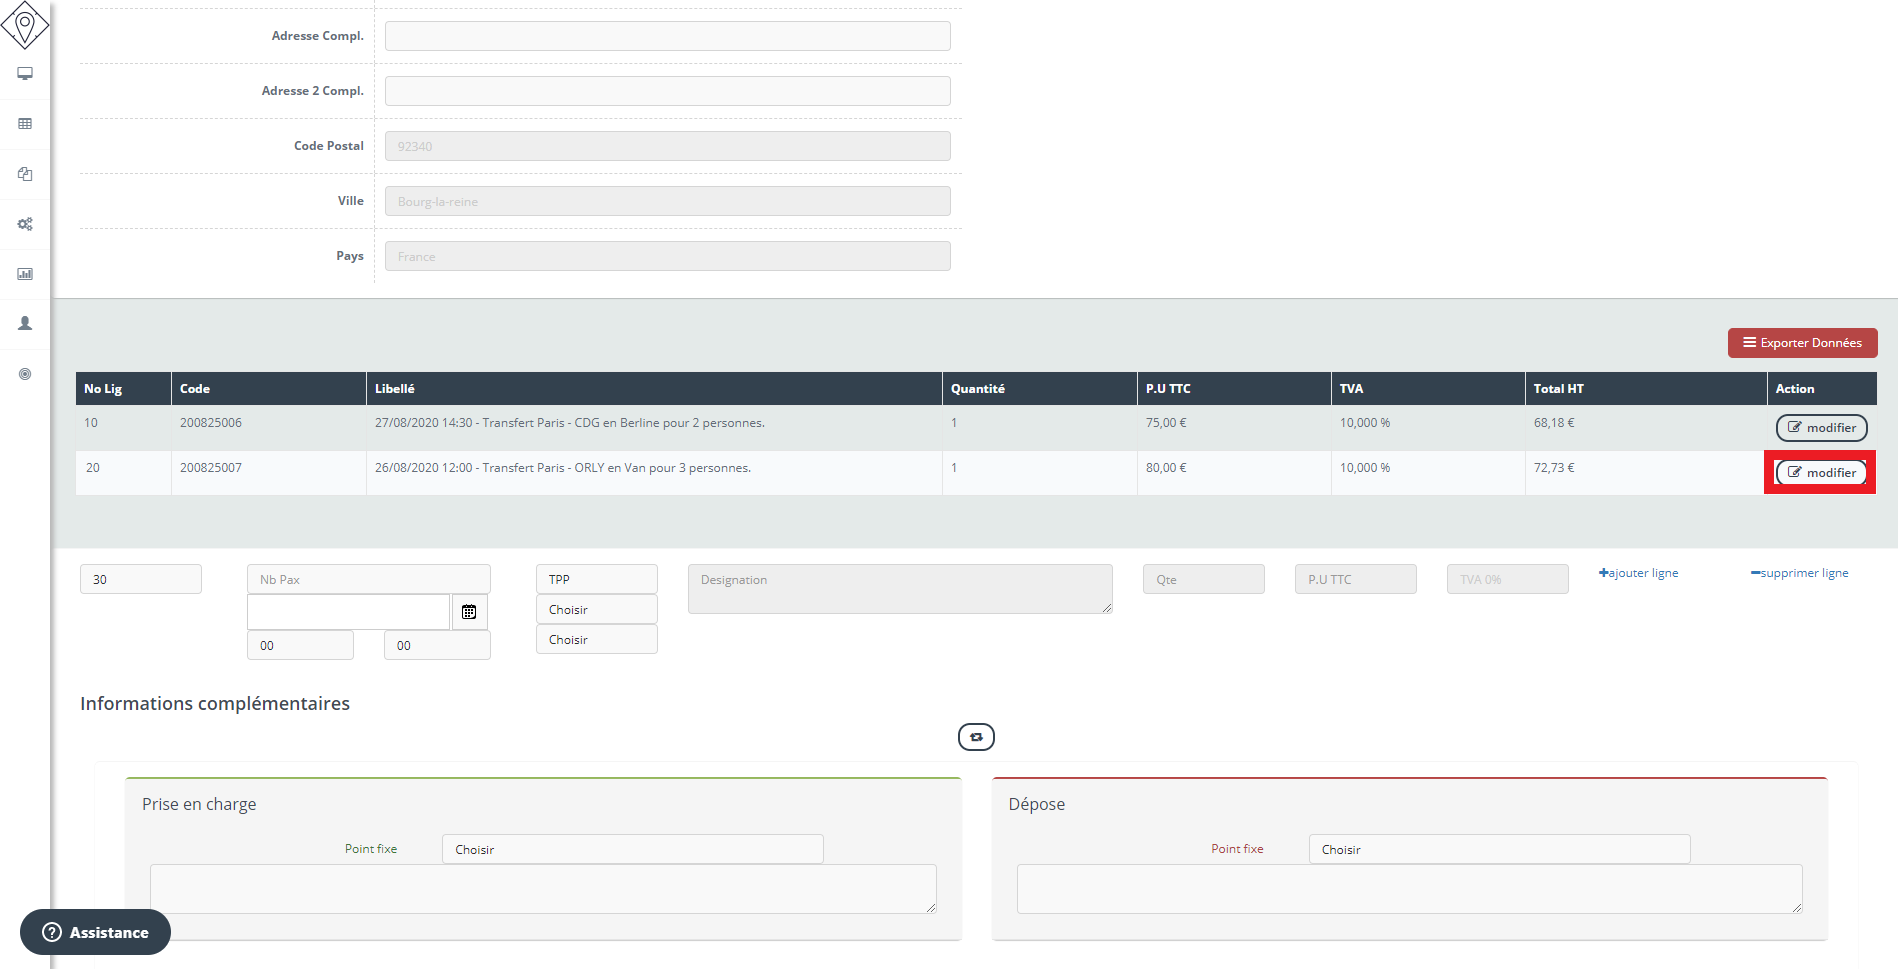Click the Nb Pax input field

tap(368, 579)
